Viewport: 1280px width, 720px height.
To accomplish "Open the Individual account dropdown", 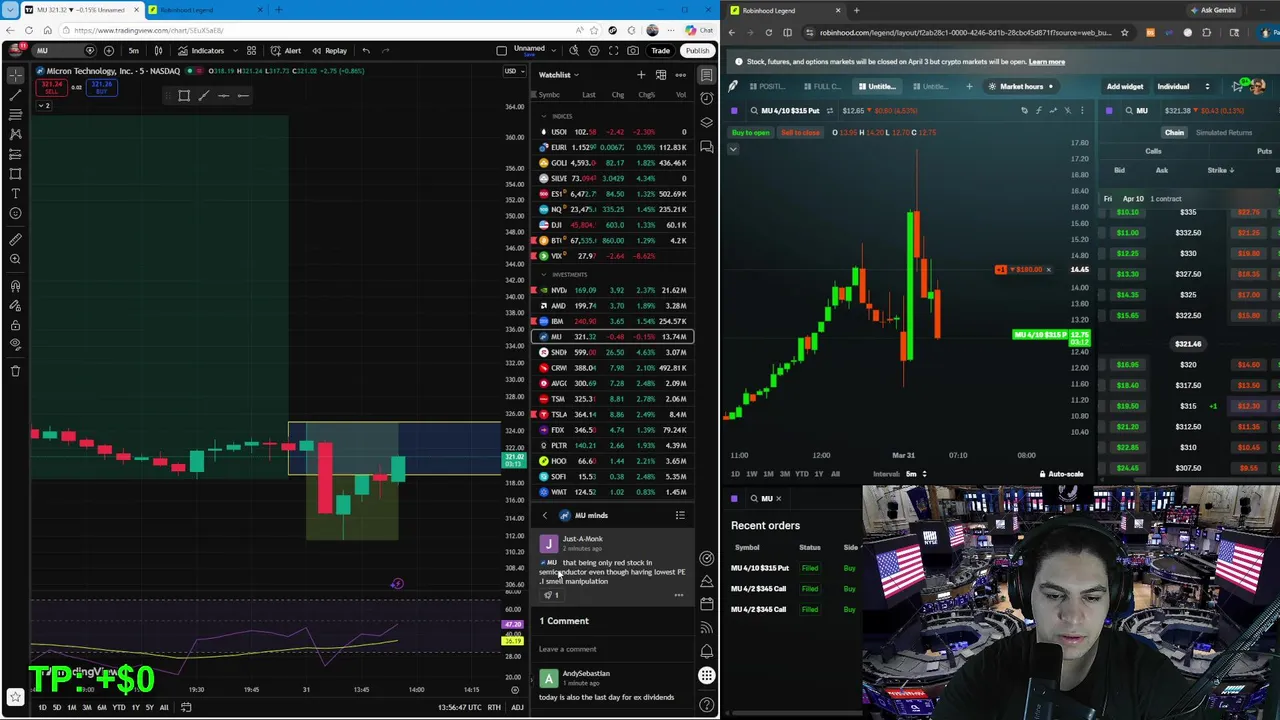I will click(1183, 86).
